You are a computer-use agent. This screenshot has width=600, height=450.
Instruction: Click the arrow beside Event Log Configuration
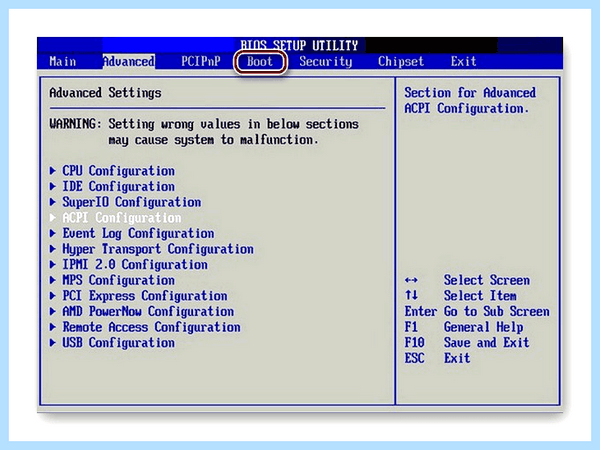click(x=53, y=233)
